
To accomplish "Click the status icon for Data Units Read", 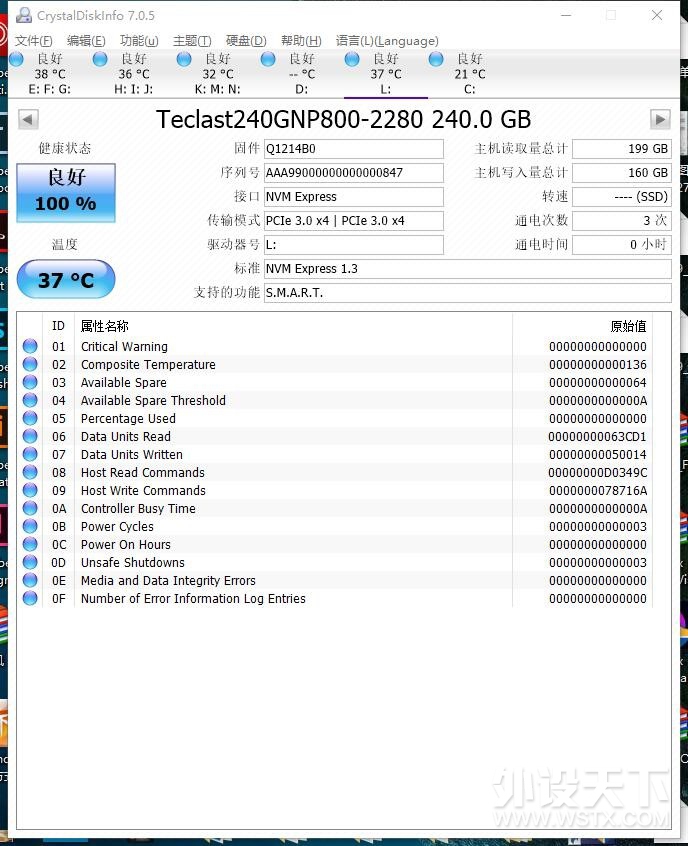I will tap(30, 436).
